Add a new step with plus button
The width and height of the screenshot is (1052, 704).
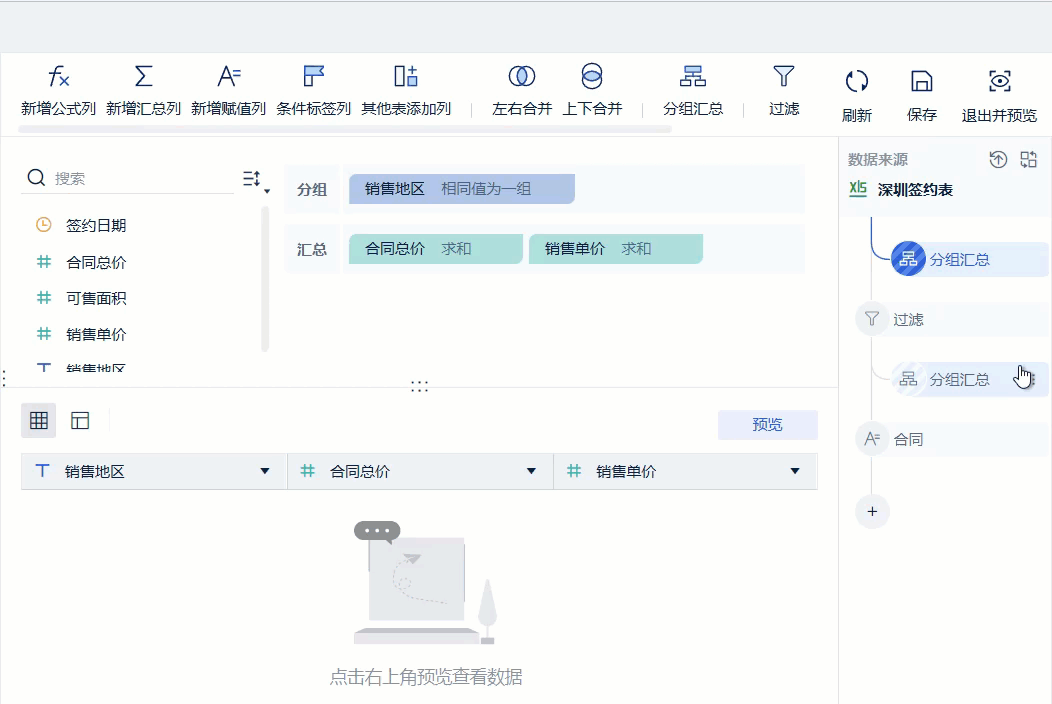point(872,511)
